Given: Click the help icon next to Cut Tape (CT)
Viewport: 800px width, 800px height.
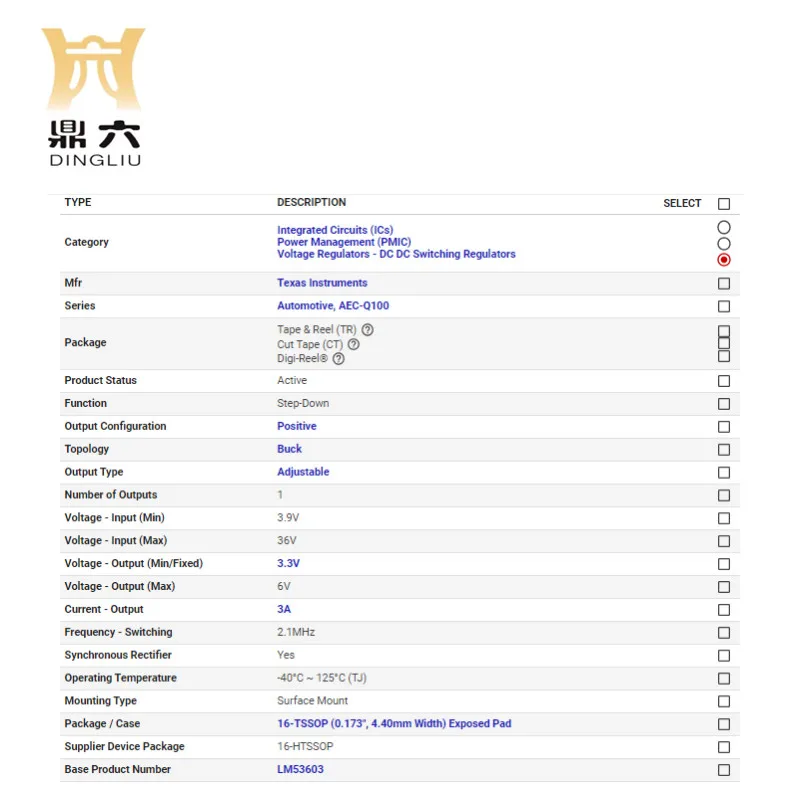Looking at the screenshot, I should pyautogui.click(x=354, y=344).
